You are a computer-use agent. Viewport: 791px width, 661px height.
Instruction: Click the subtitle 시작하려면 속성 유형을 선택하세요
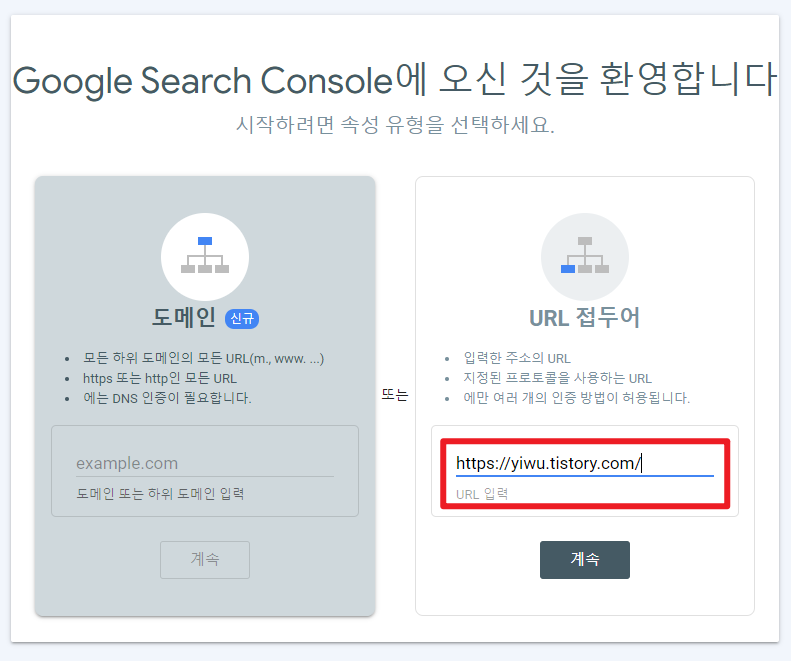(395, 125)
